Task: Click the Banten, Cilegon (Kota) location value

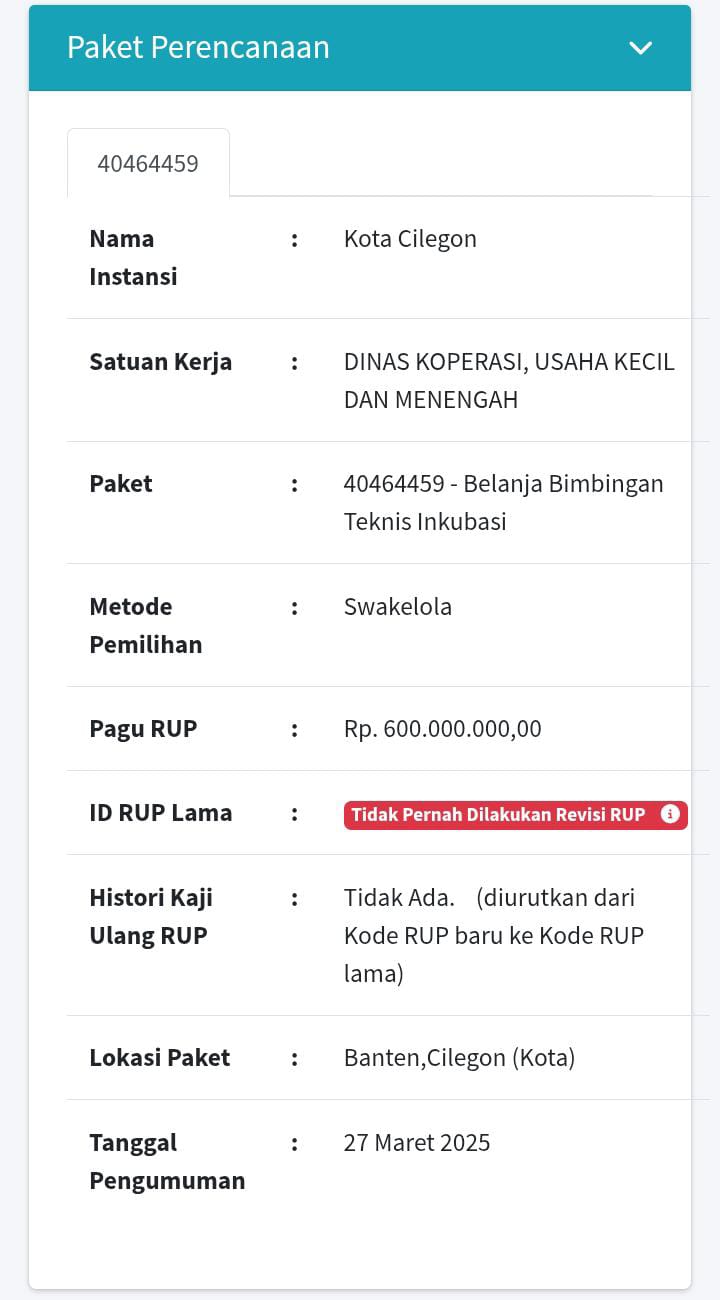Action: [459, 1058]
